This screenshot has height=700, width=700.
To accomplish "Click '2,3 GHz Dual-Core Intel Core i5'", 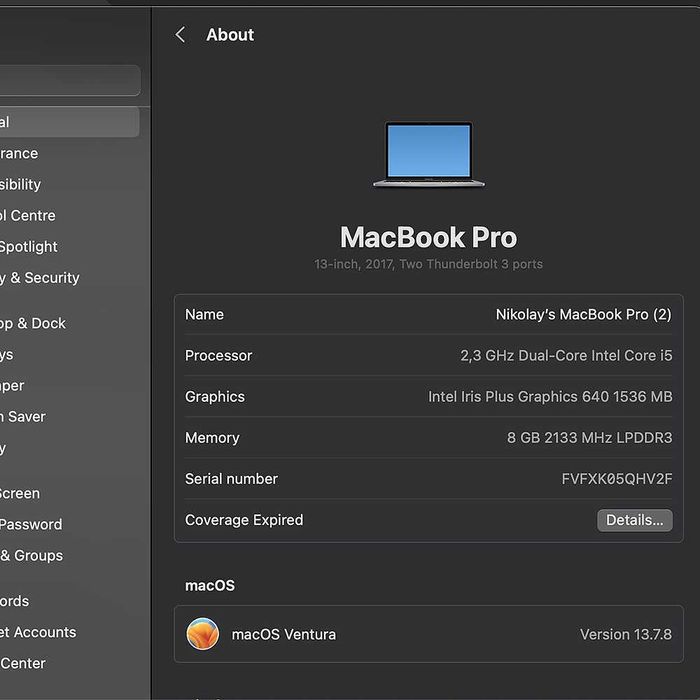I will click(566, 355).
